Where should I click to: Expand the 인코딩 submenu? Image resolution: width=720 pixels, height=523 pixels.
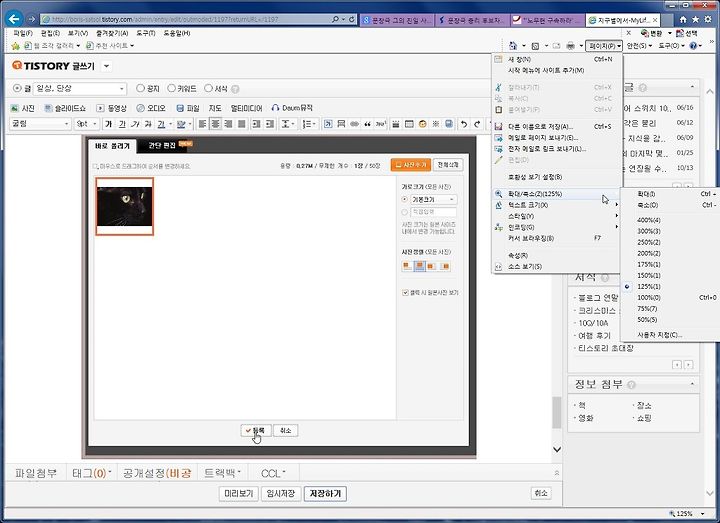coord(557,227)
